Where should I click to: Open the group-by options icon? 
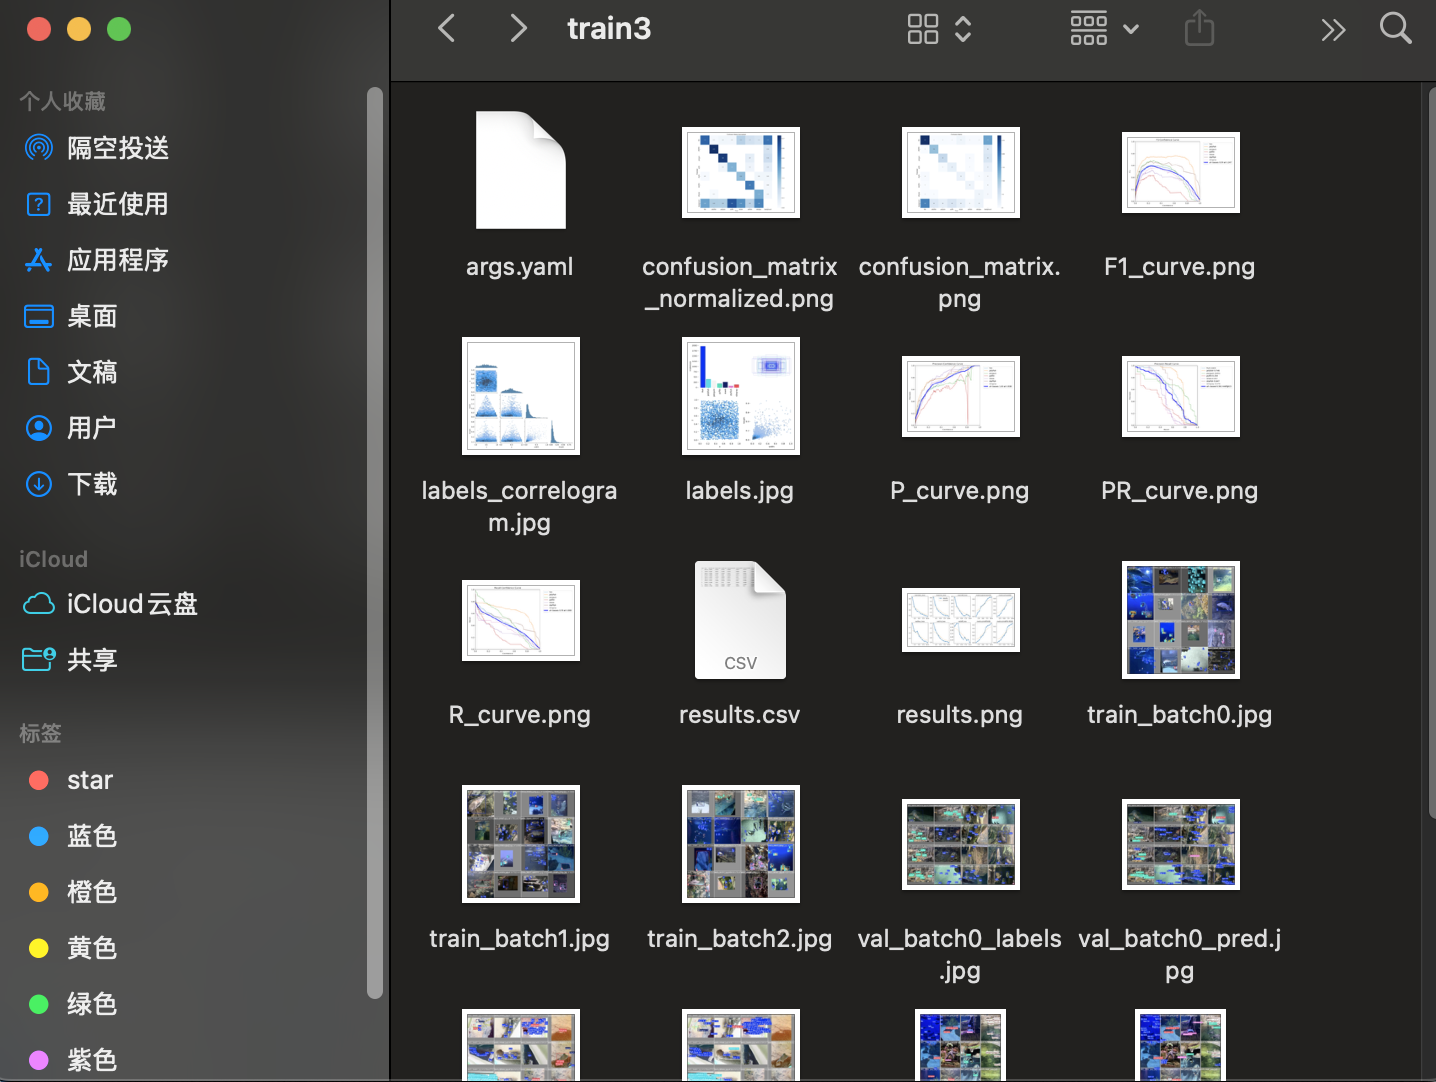(1088, 29)
